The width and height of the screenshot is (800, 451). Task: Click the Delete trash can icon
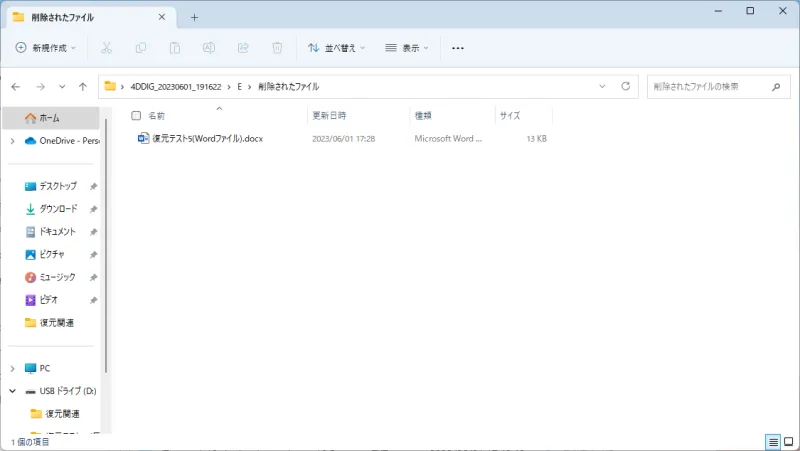coord(277,48)
